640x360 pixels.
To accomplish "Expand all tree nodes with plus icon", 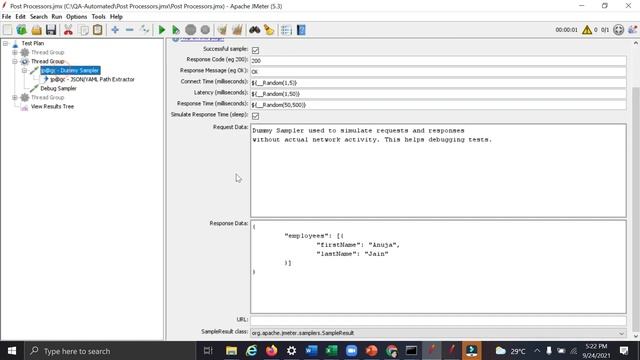I will click(x=115, y=30).
